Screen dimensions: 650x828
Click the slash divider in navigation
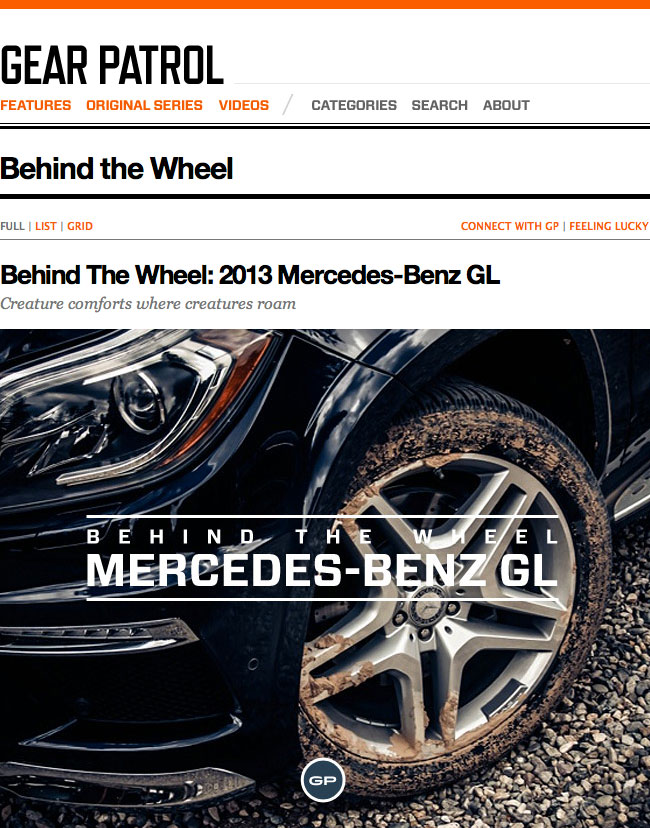click(288, 105)
